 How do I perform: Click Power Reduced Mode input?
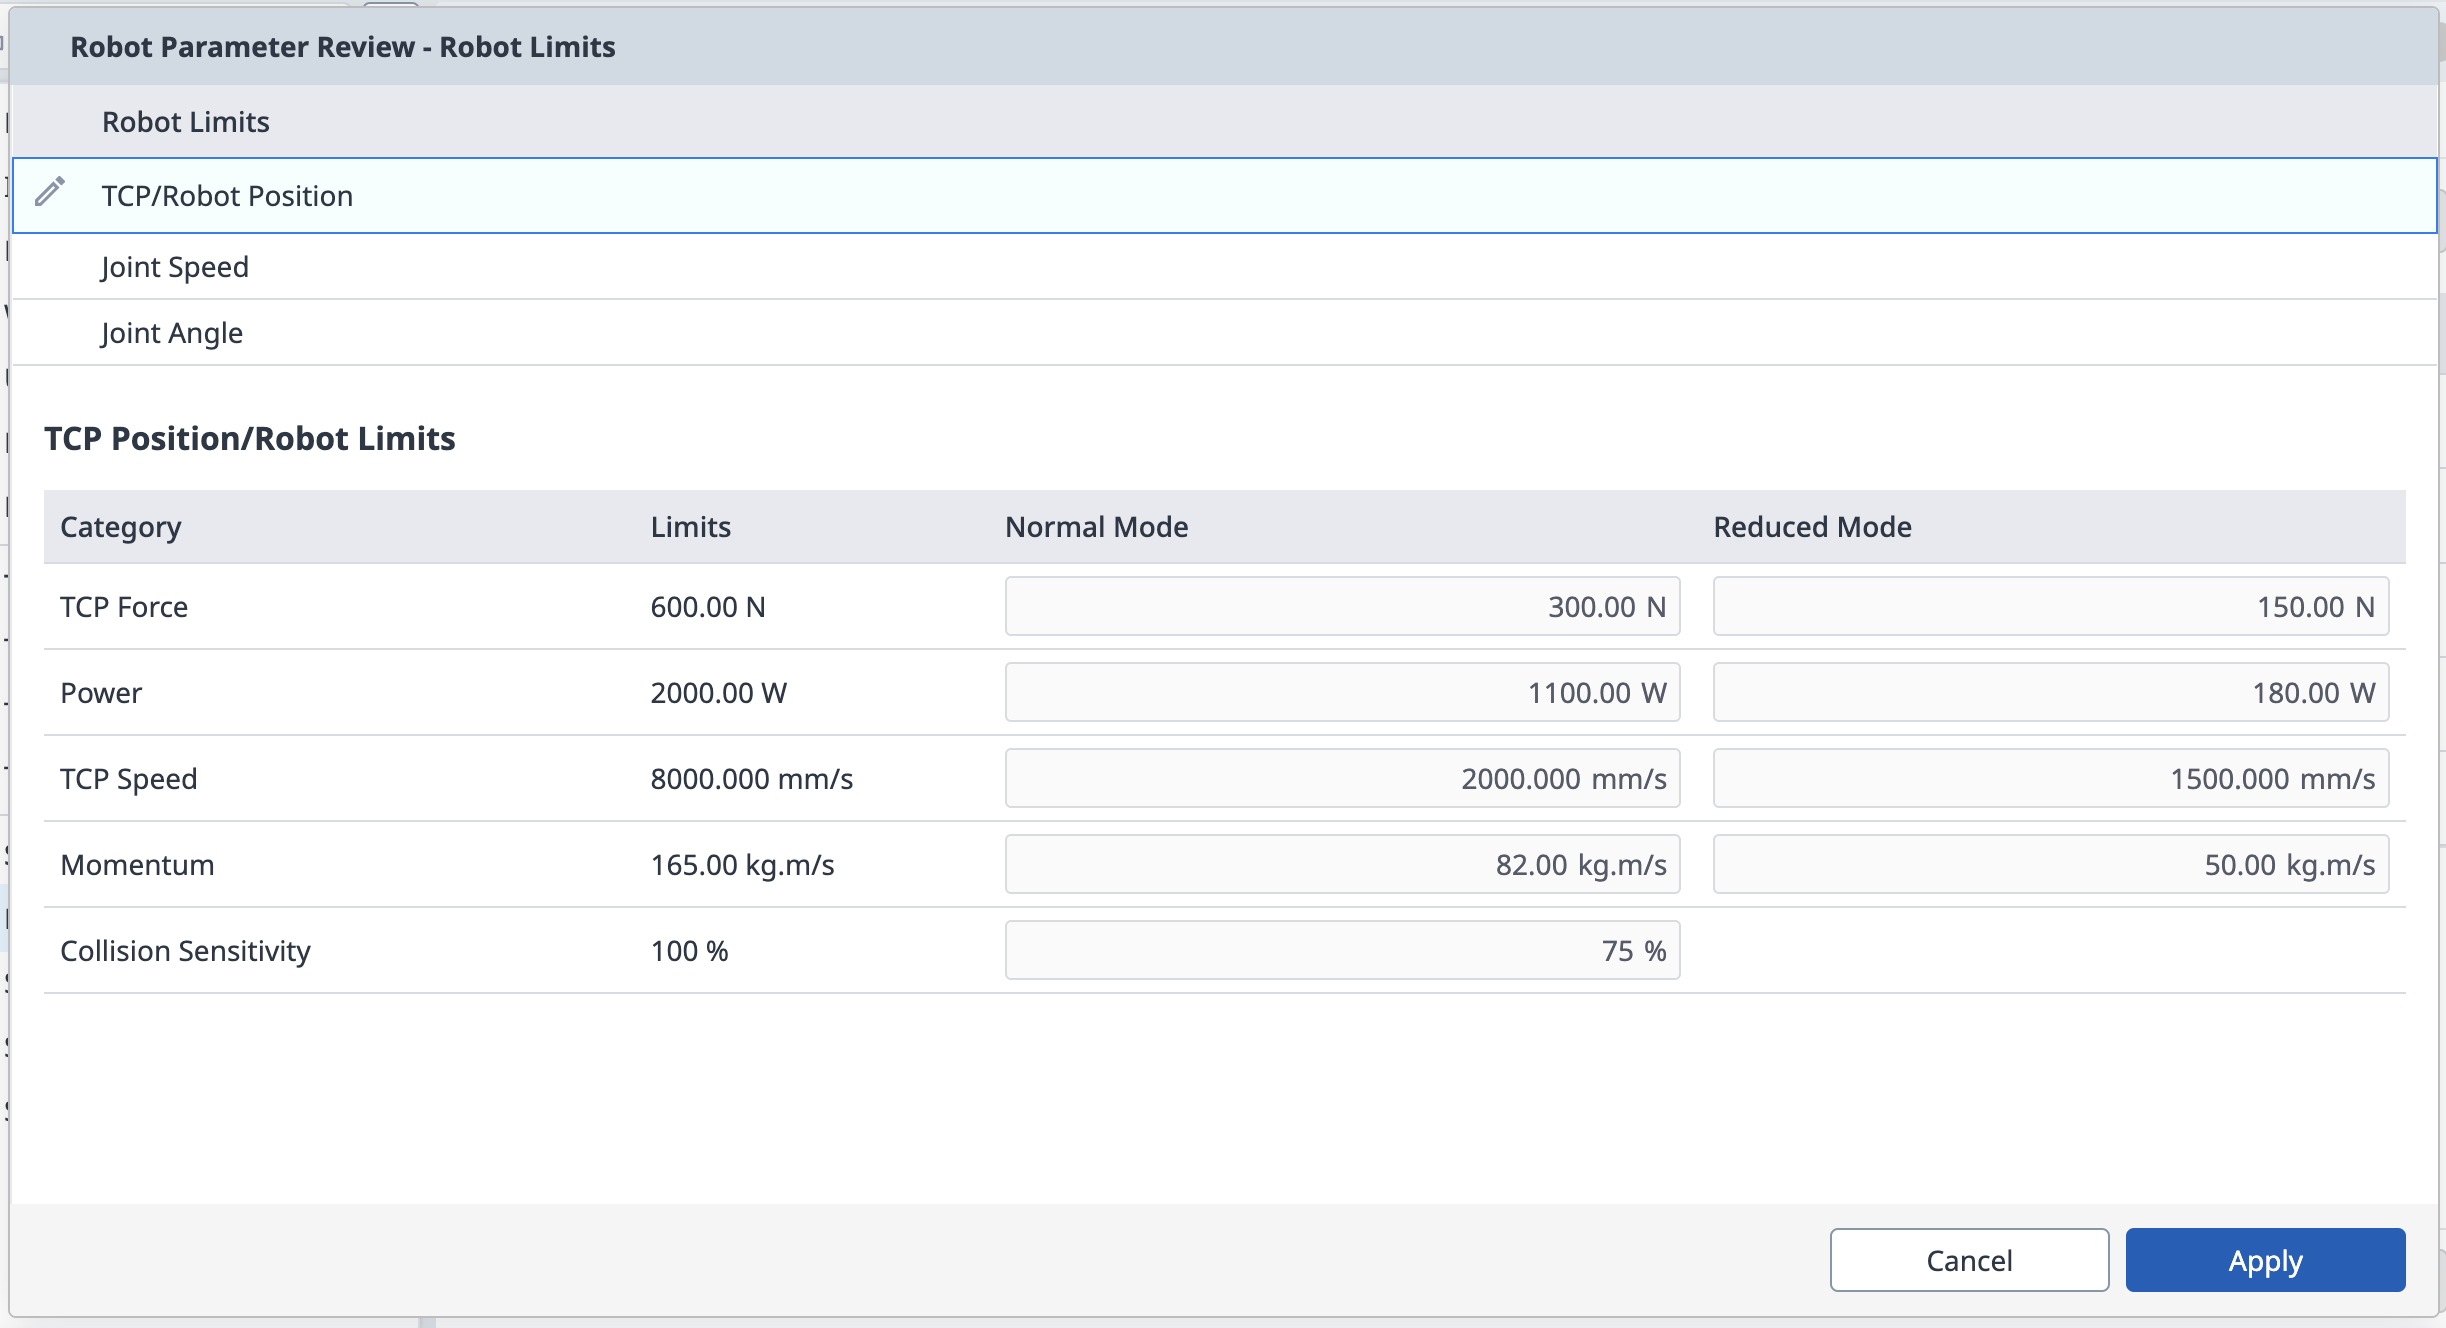(2050, 693)
